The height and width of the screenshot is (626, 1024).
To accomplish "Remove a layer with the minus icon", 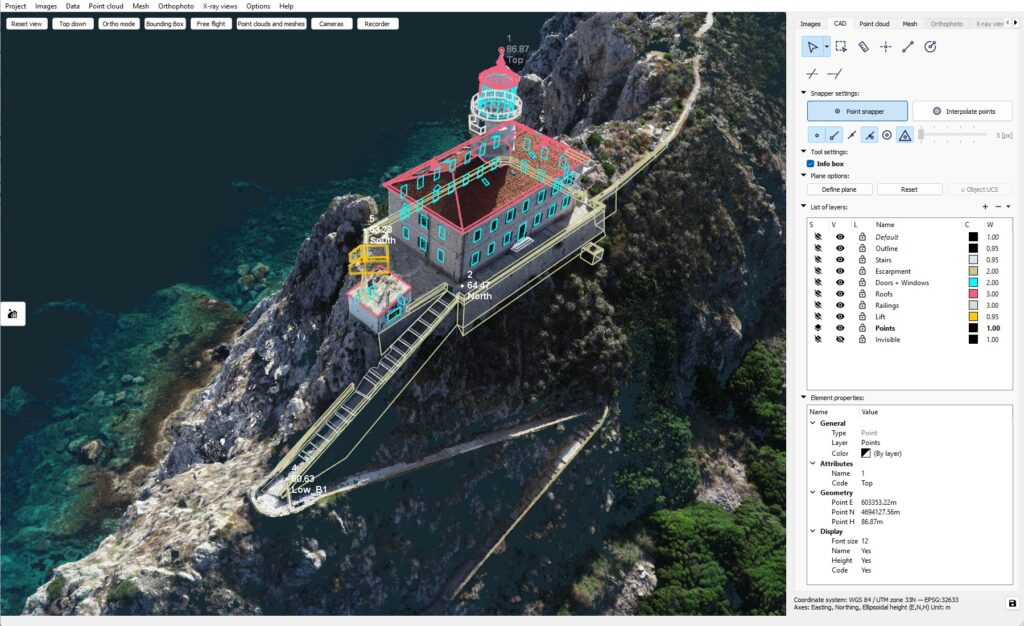I will pyautogui.click(x=998, y=207).
